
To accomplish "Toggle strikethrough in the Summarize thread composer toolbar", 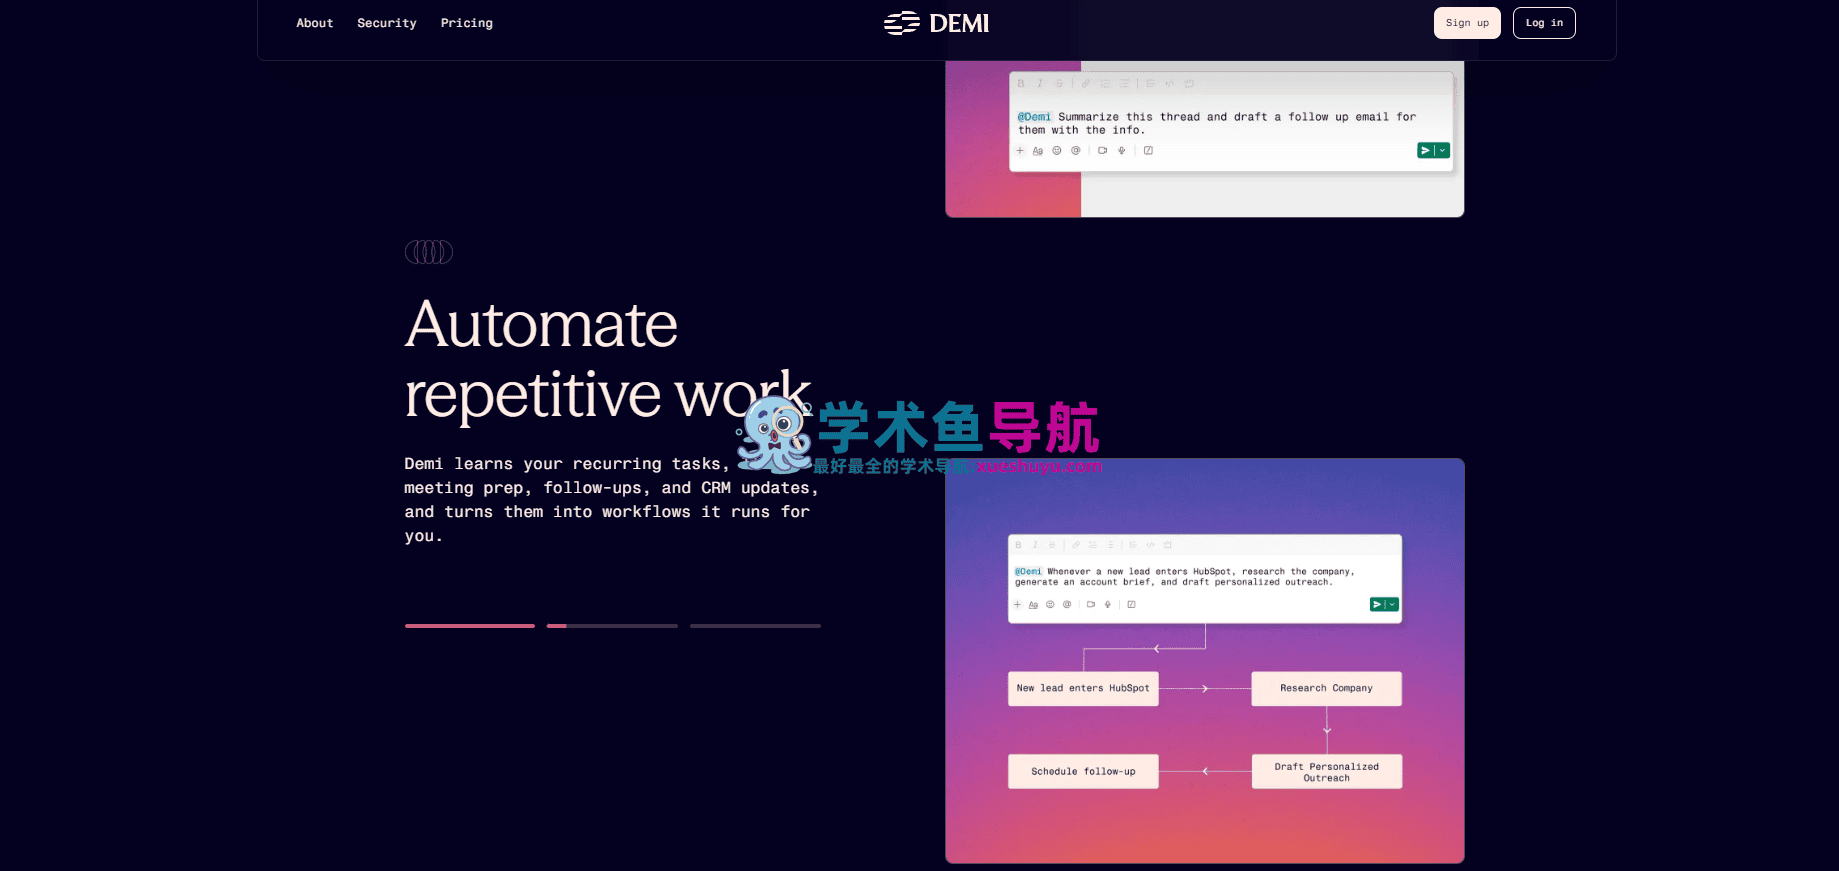I will click(x=1059, y=84).
